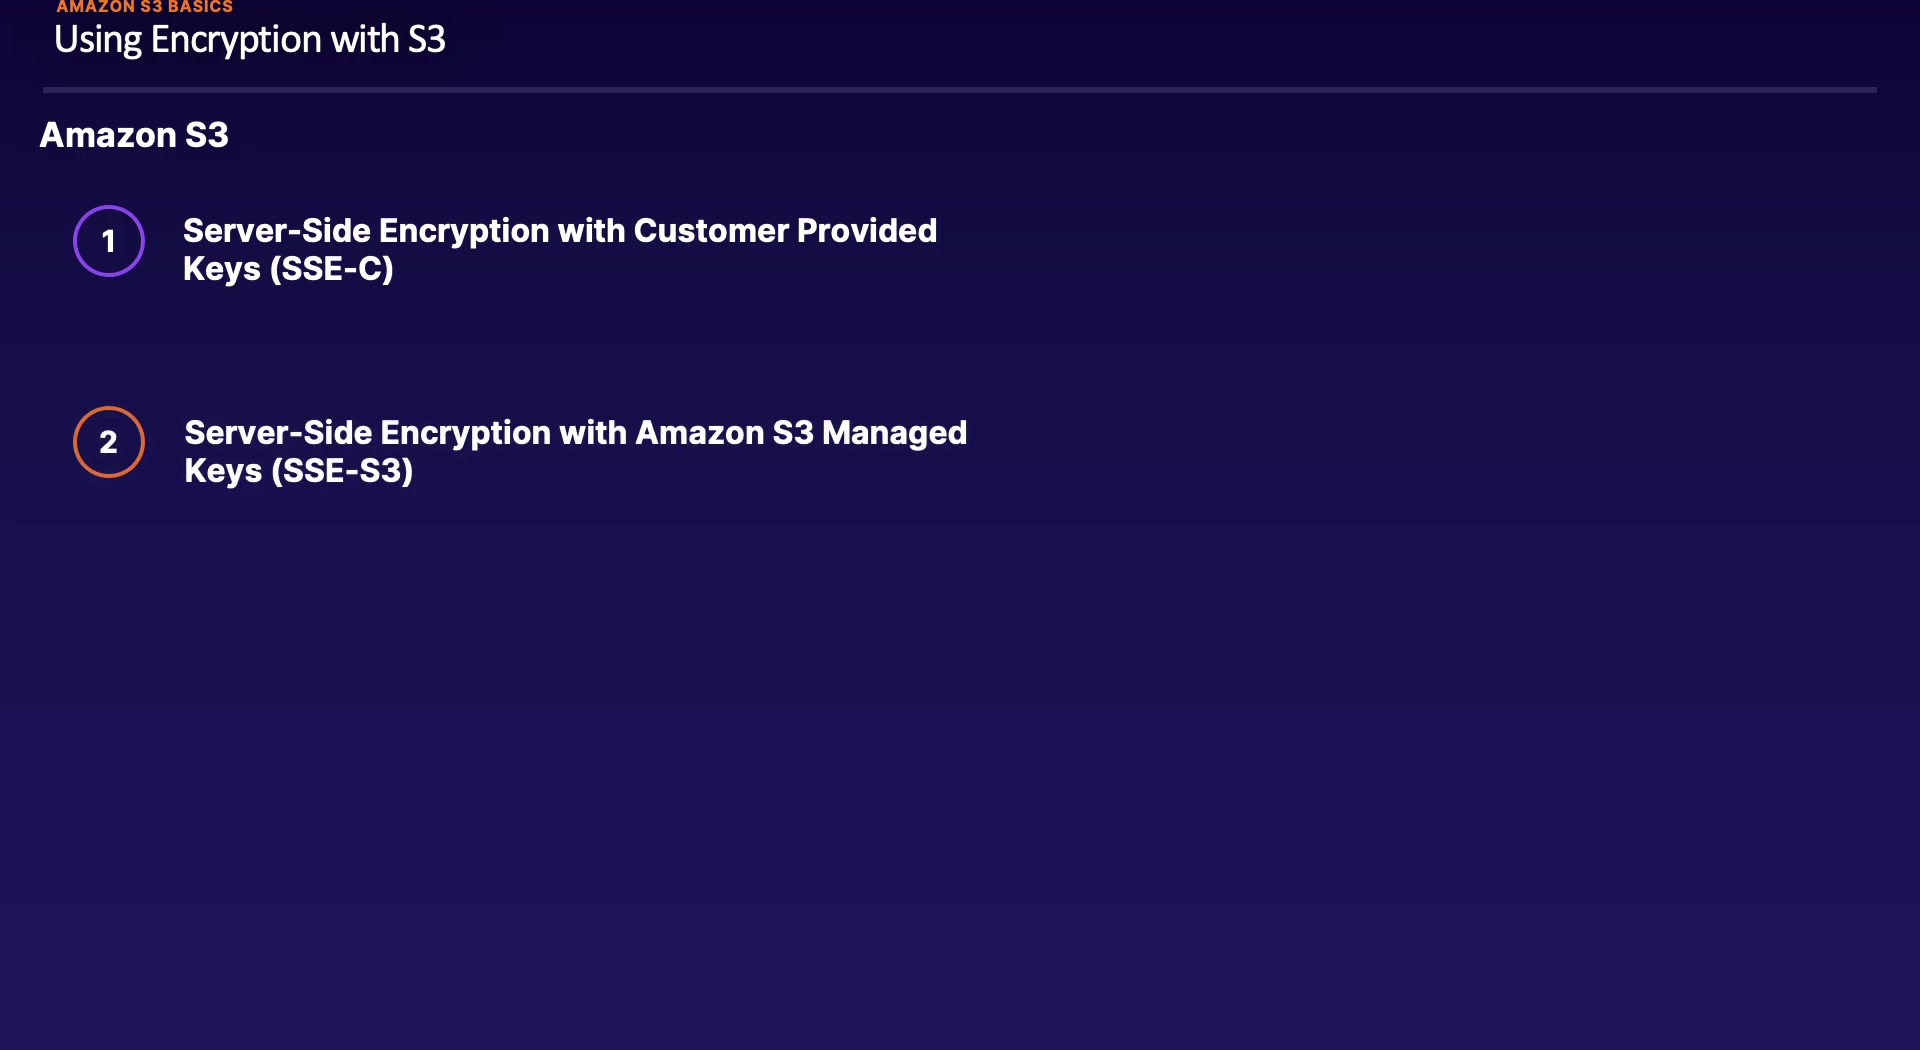Select the "Using Encryption with S3" slide title
Screen dimensions: 1920x1050
point(249,40)
